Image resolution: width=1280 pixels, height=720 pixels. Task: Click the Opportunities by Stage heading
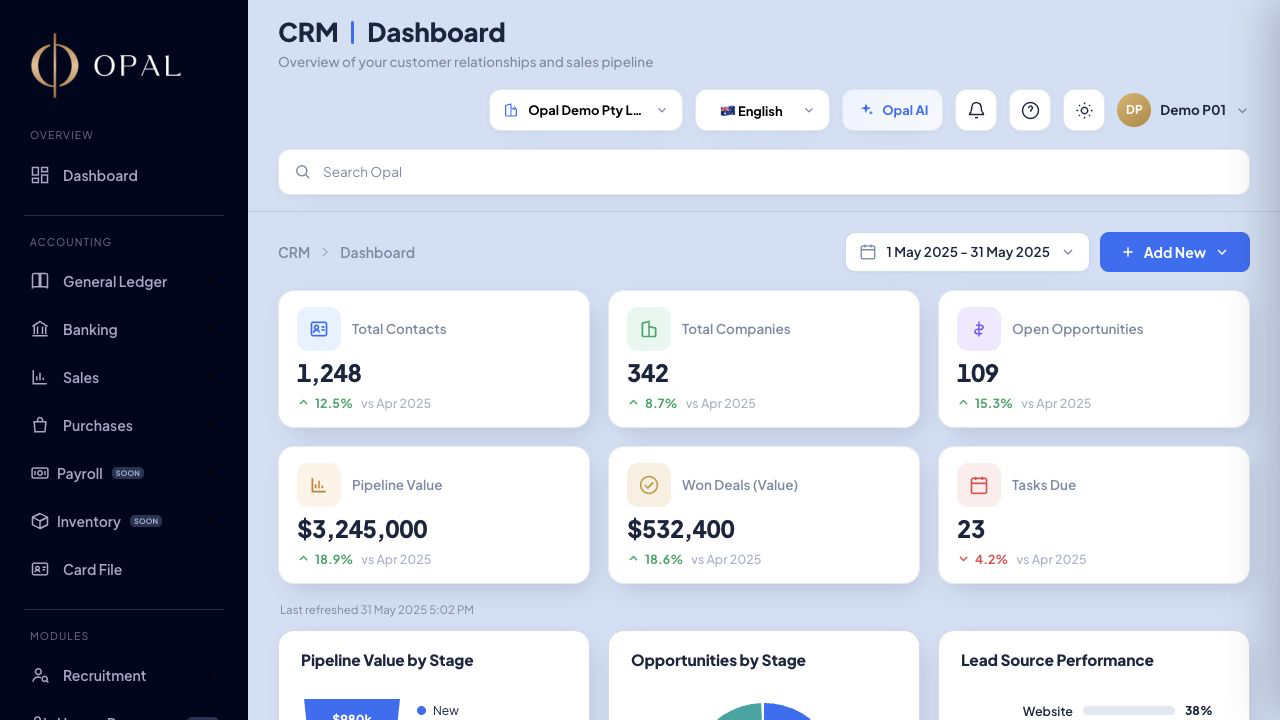(x=718, y=661)
